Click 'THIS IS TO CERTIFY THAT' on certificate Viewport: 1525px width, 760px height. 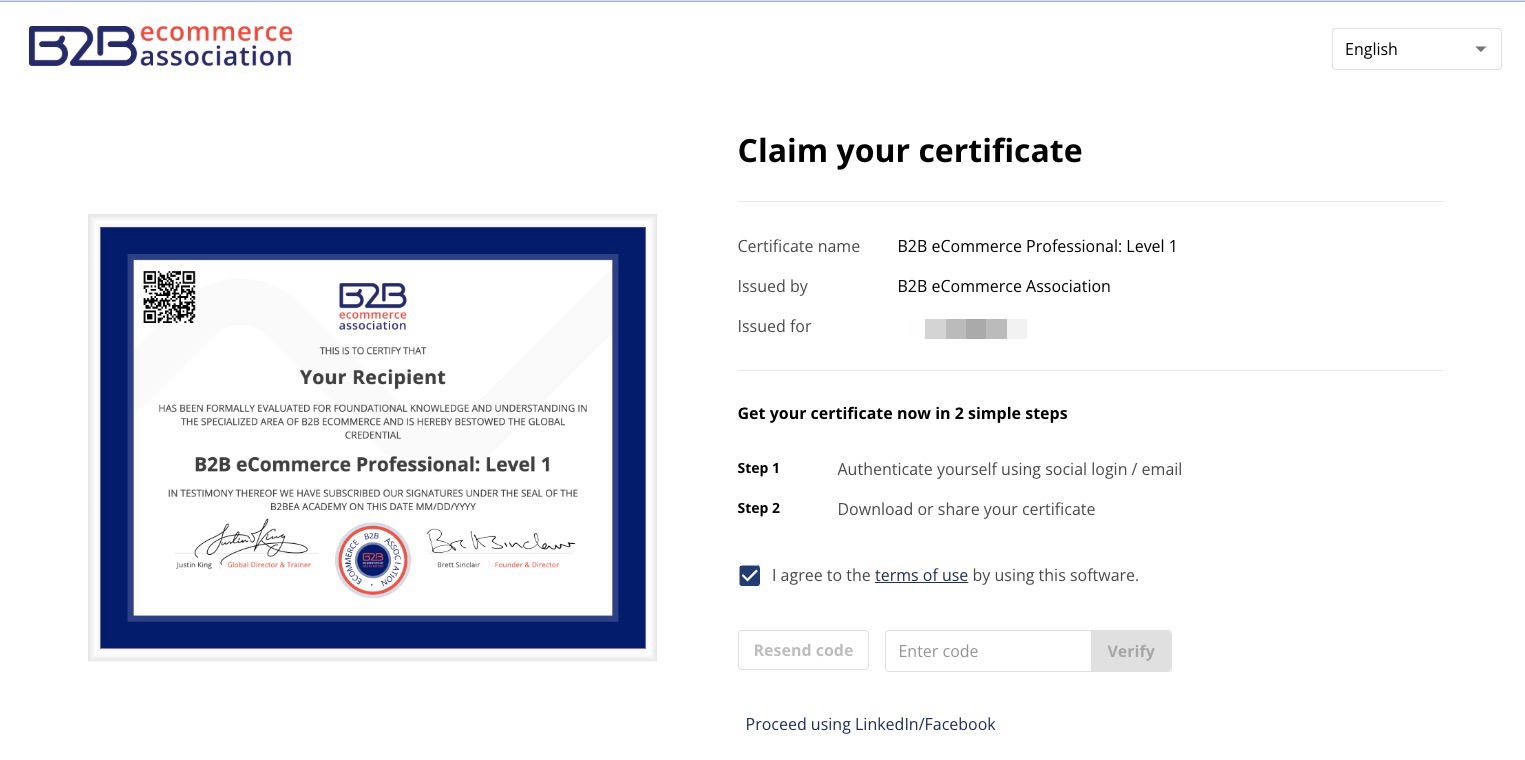(x=373, y=351)
